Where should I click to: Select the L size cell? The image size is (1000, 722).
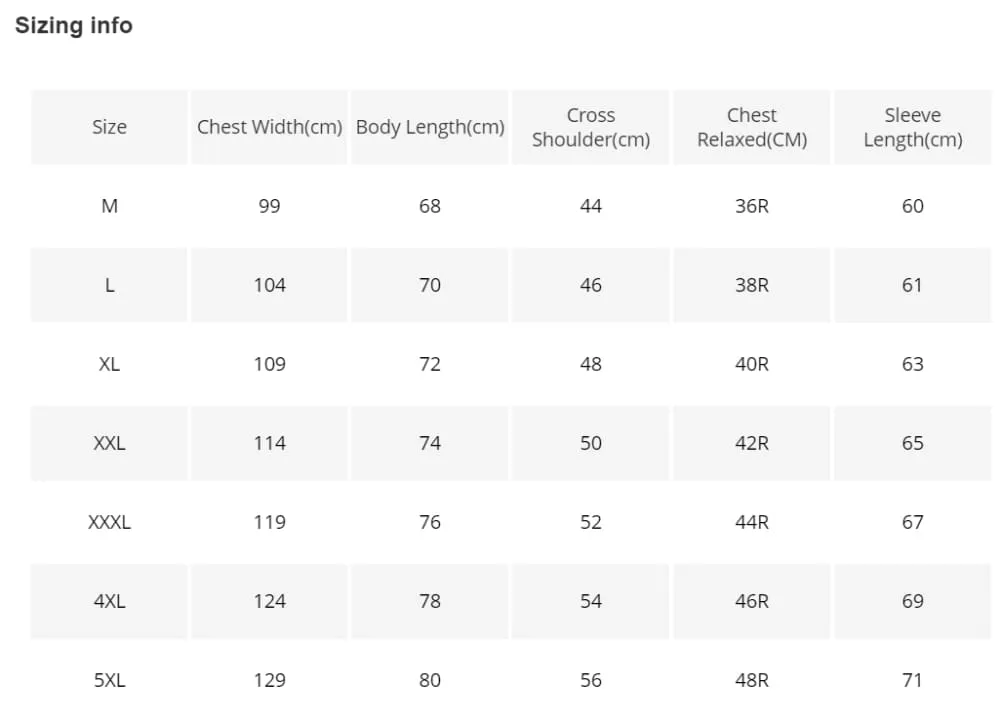click(x=109, y=285)
